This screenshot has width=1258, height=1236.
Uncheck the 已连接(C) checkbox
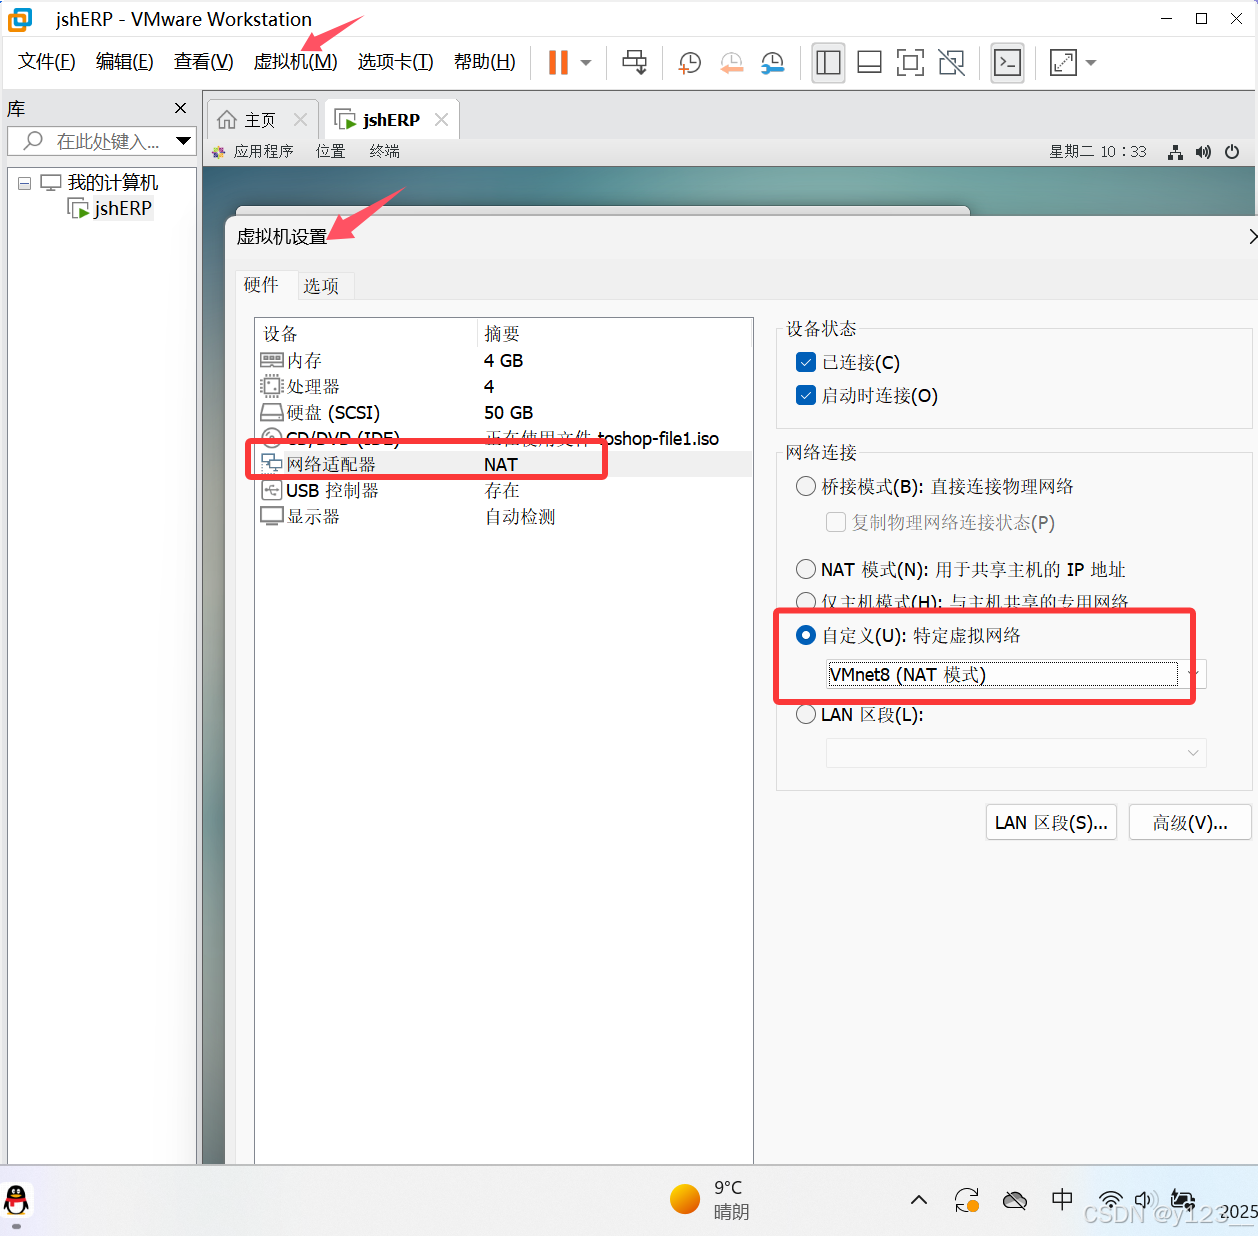pos(806,362)
